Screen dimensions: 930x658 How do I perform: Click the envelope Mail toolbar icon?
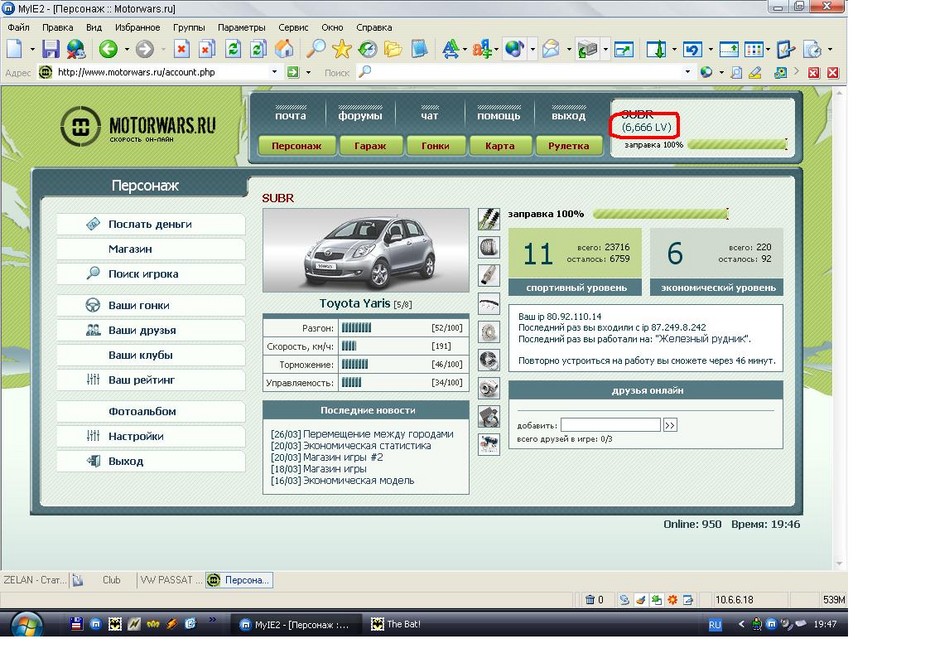tap(551, 49)
